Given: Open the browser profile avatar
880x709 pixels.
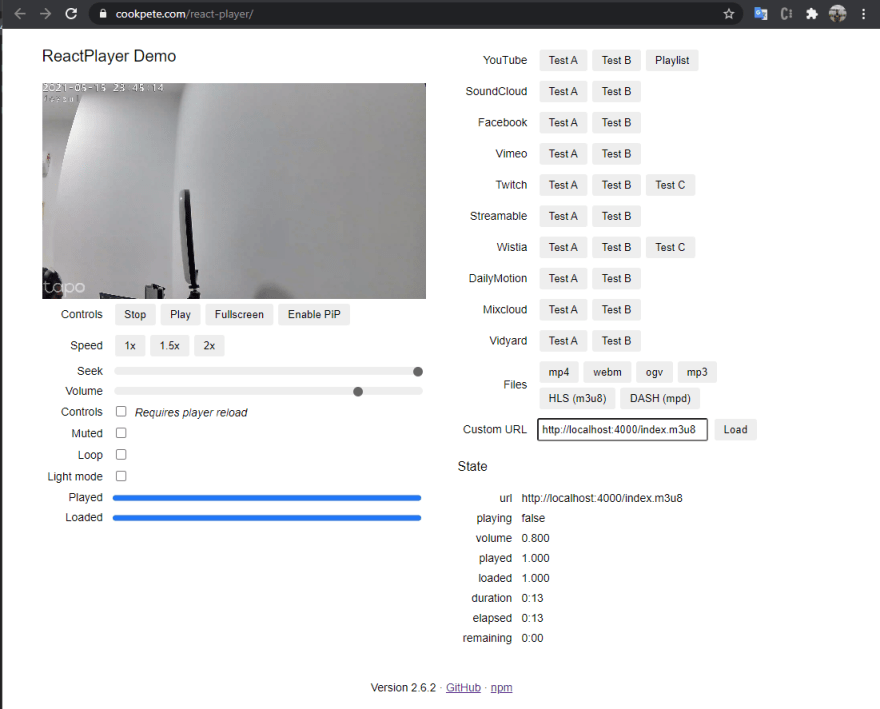Looking at the screenshot, I should (837, 14).
